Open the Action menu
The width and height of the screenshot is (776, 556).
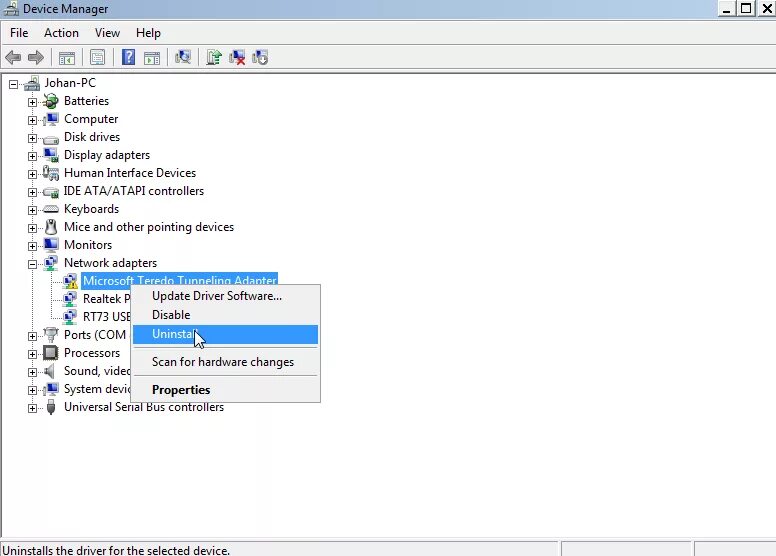coord(61,33)
